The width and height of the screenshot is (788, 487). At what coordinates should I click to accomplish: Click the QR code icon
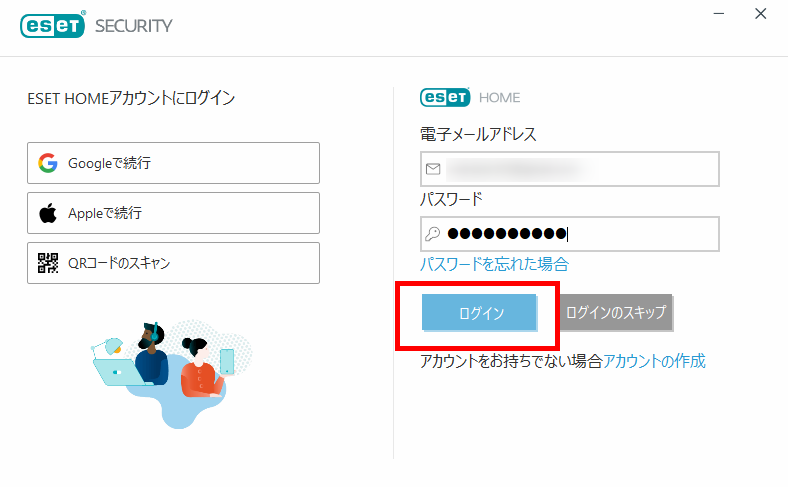point(48,263)
